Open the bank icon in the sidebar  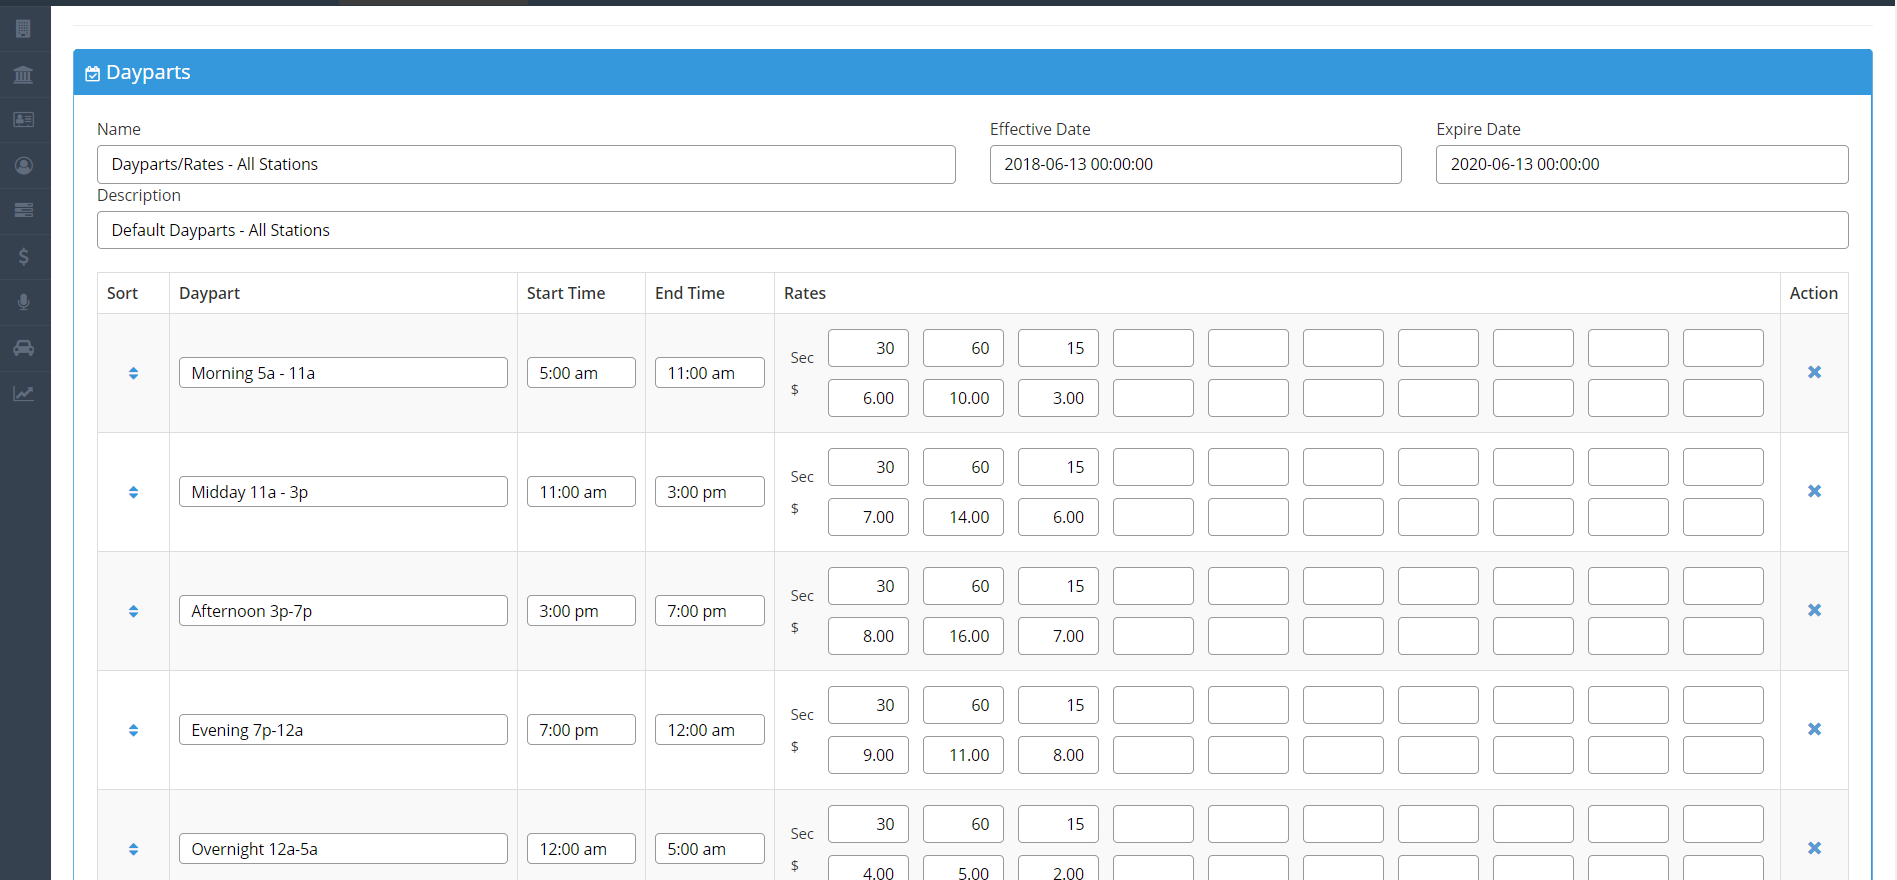pos(24,75)
